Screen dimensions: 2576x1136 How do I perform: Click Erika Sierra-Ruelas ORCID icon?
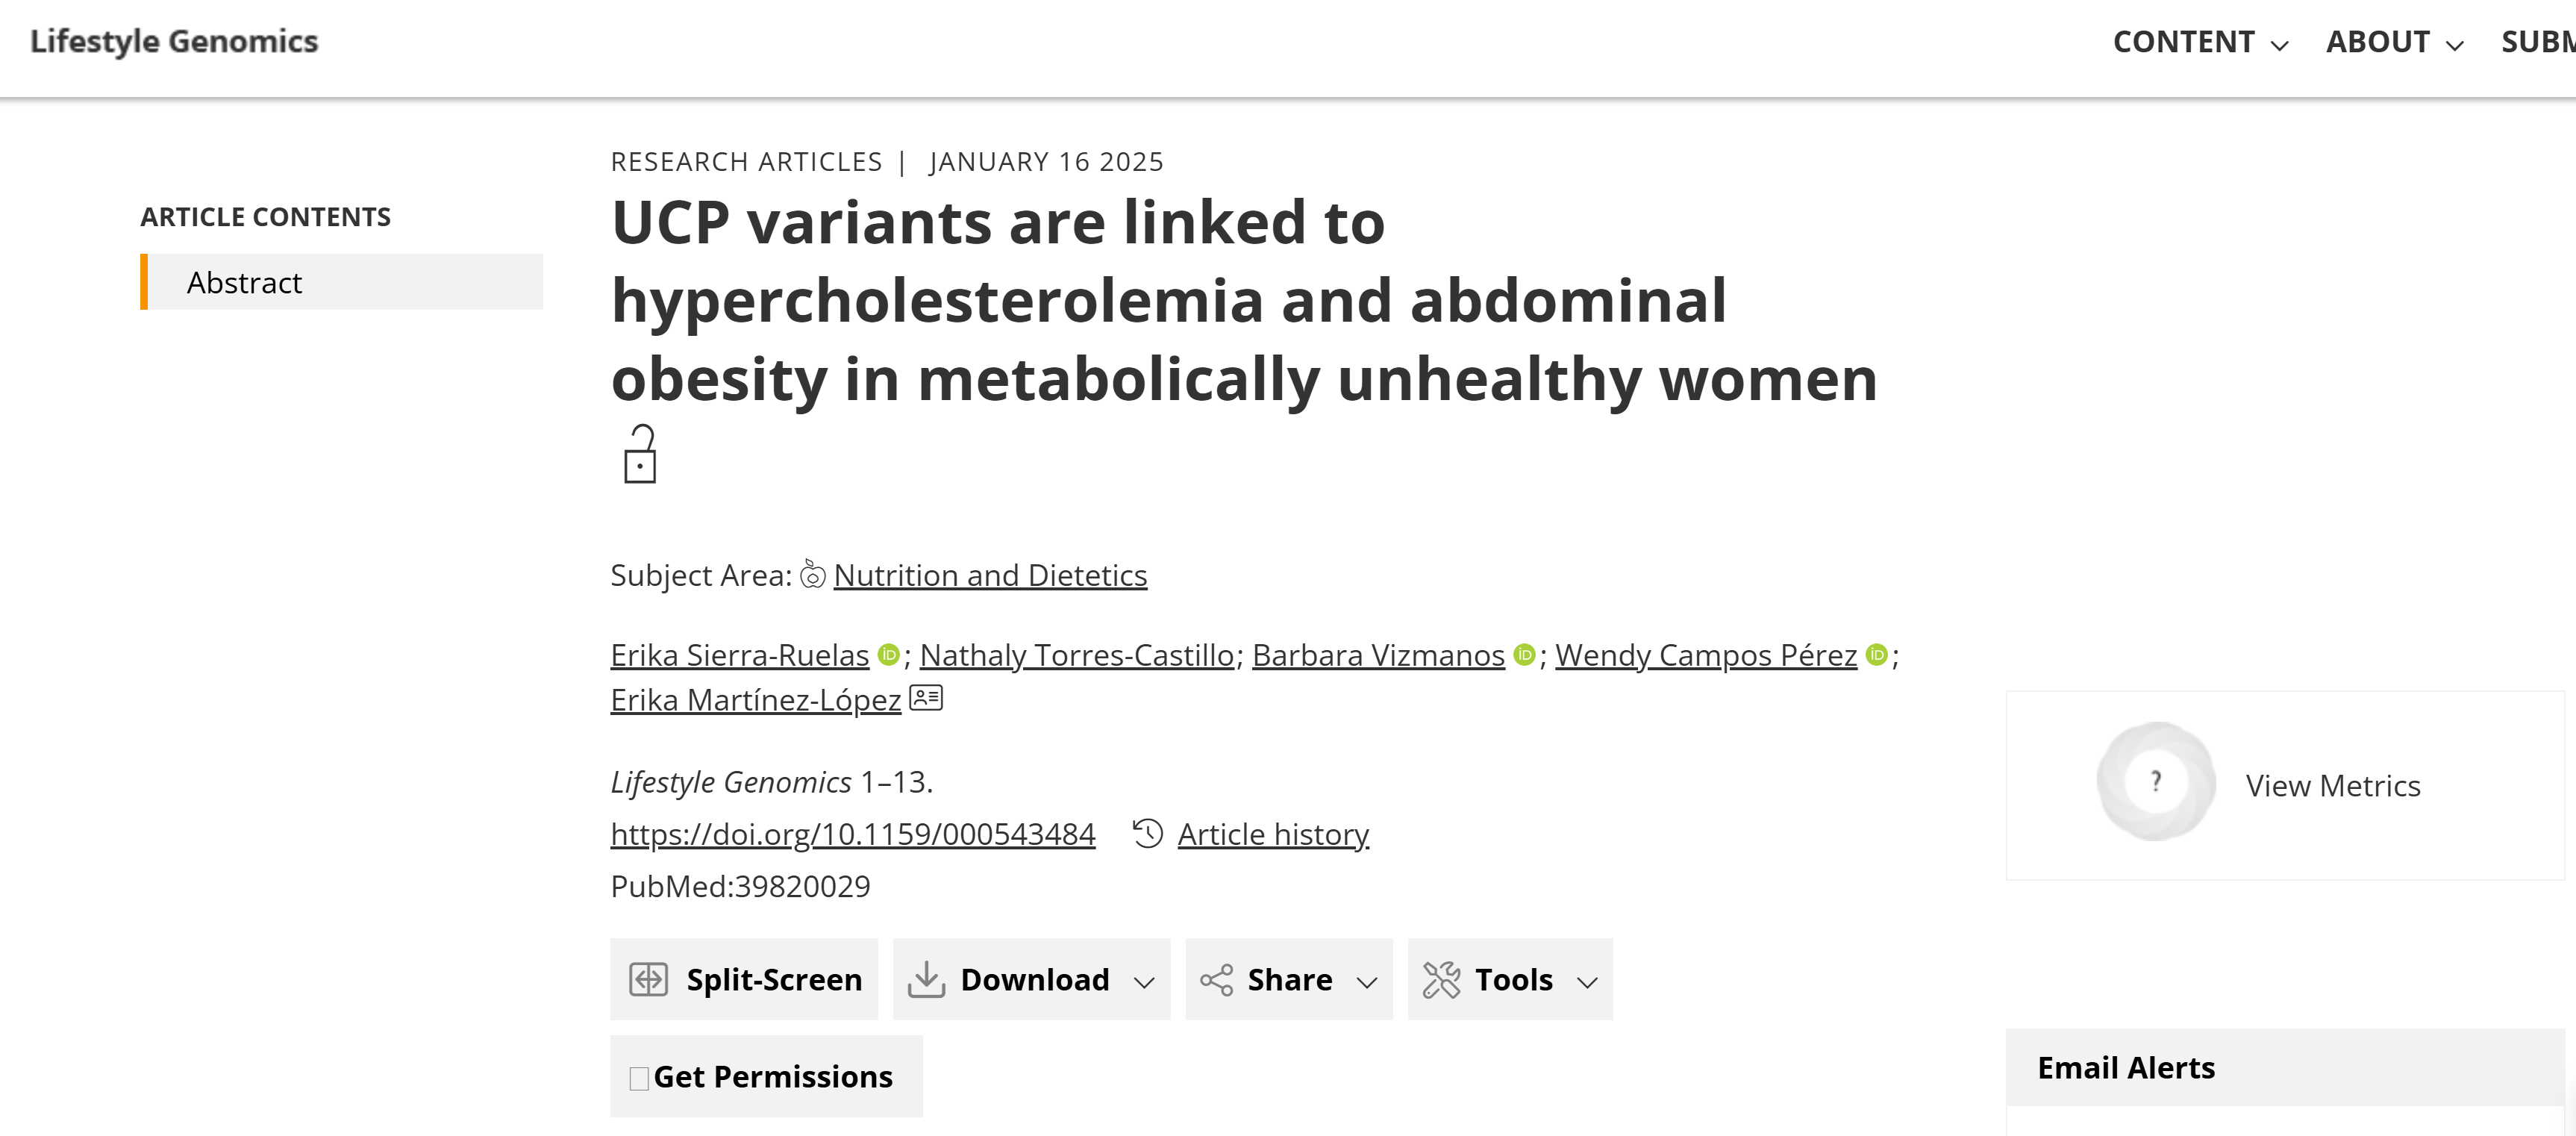click(x=888, y=655)
